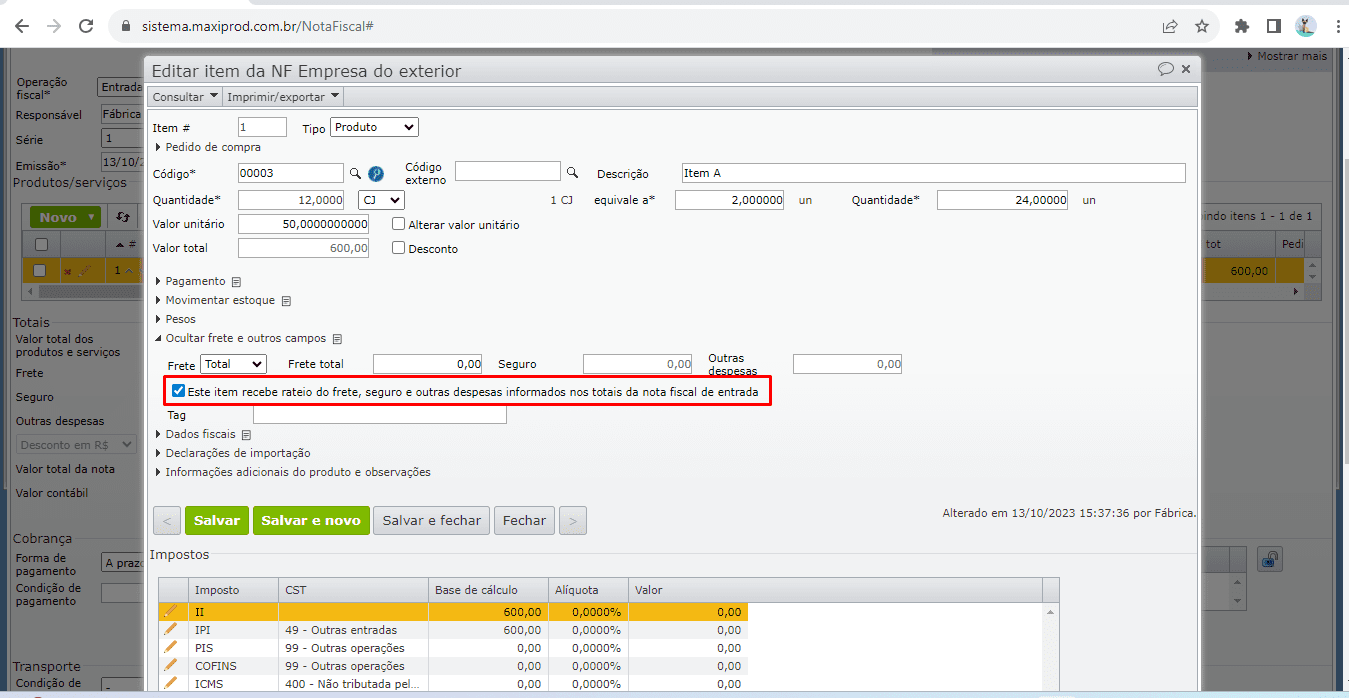The height and width of the screenshot is (698, 1349).
Task: Expand the Pesos section
Action: click(x=175, y=320)
